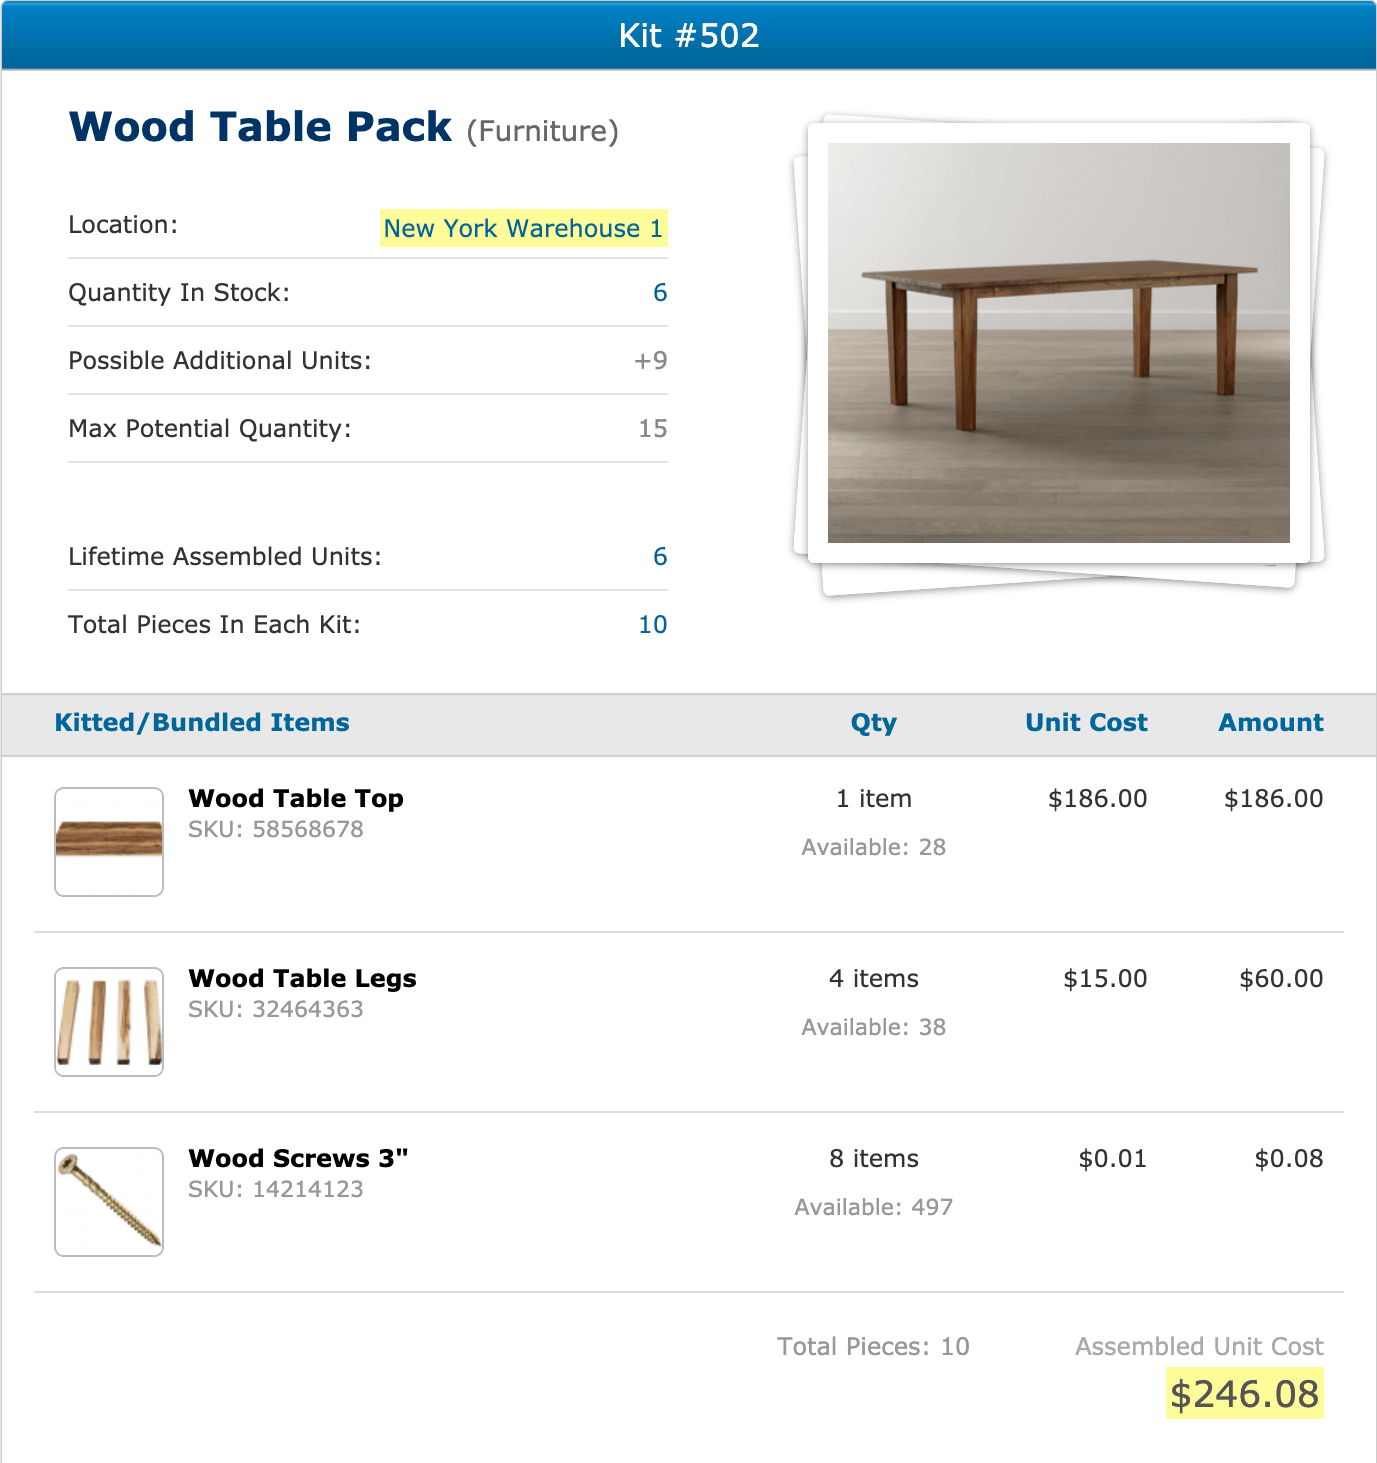The width and height of the screenshot is (1377, 1463).
Task: Click the Amount column header
Action: click(x=1270, y=723)
